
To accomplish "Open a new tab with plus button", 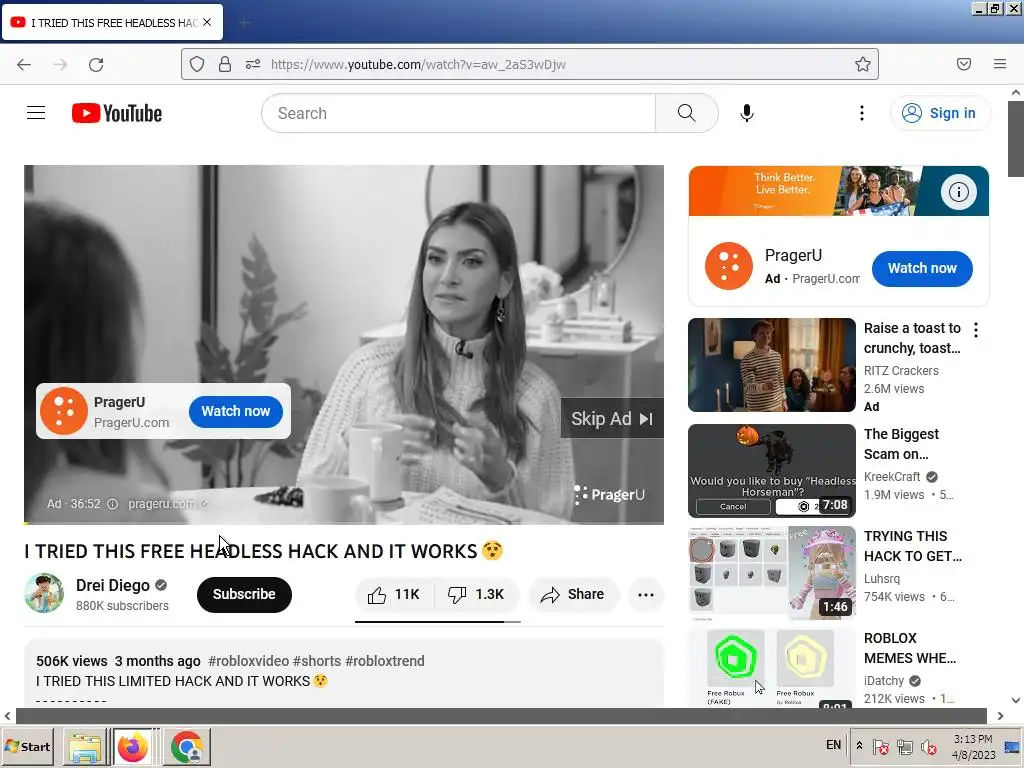I will pos(244,23).
